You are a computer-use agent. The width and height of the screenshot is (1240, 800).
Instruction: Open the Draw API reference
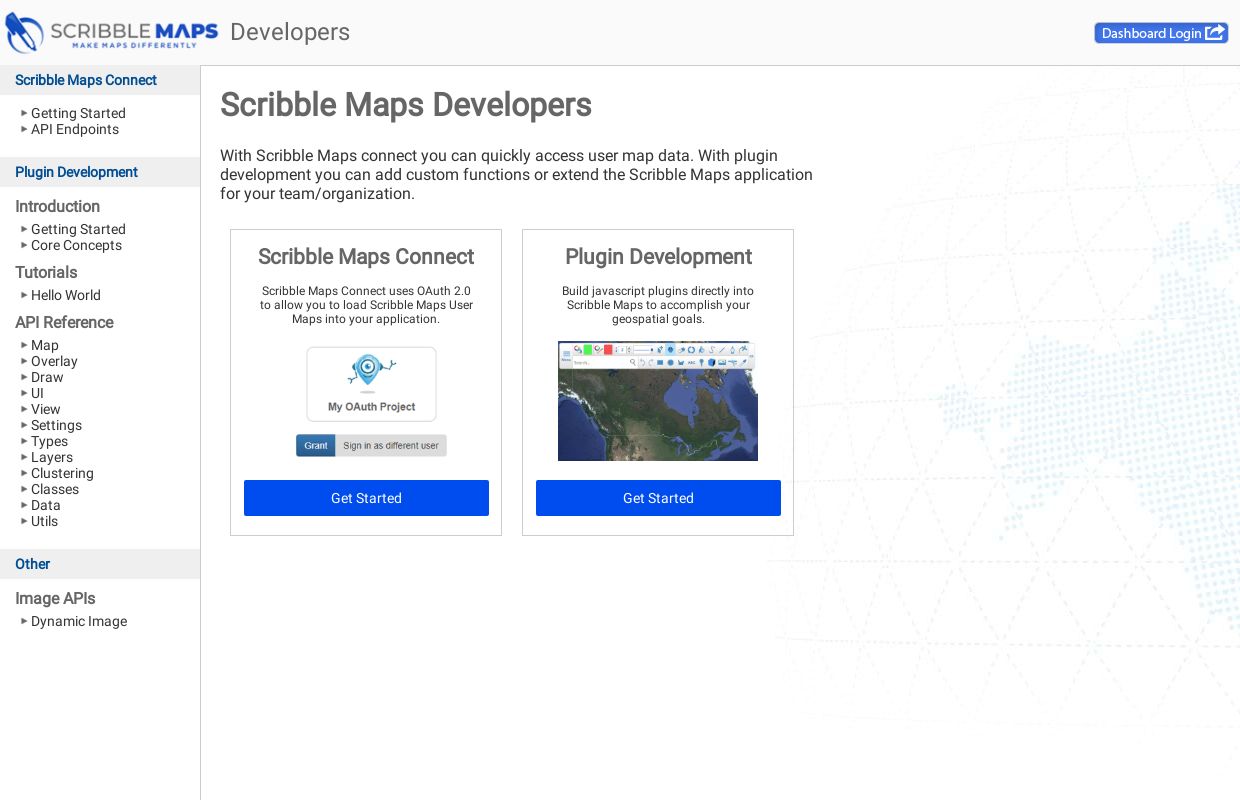pos(47,377)
